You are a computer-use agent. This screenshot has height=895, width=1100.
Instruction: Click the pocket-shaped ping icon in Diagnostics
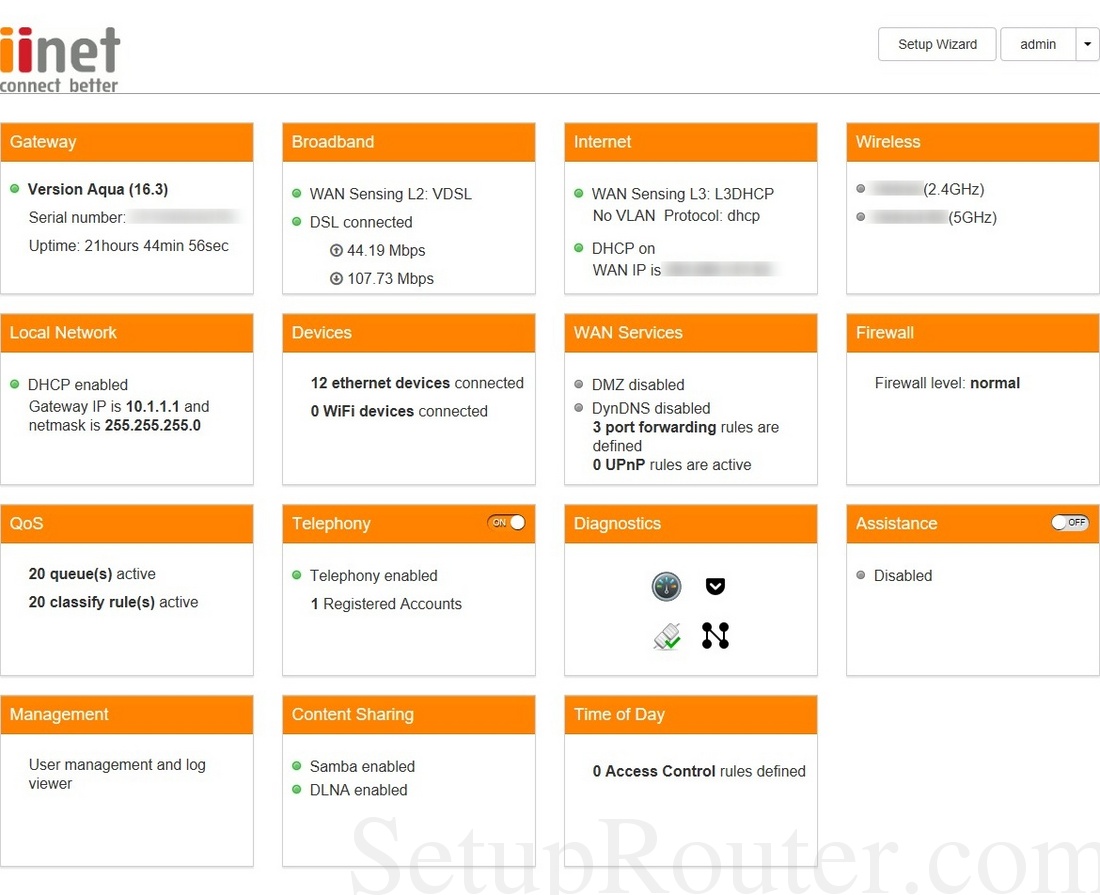tap(715, 586)
